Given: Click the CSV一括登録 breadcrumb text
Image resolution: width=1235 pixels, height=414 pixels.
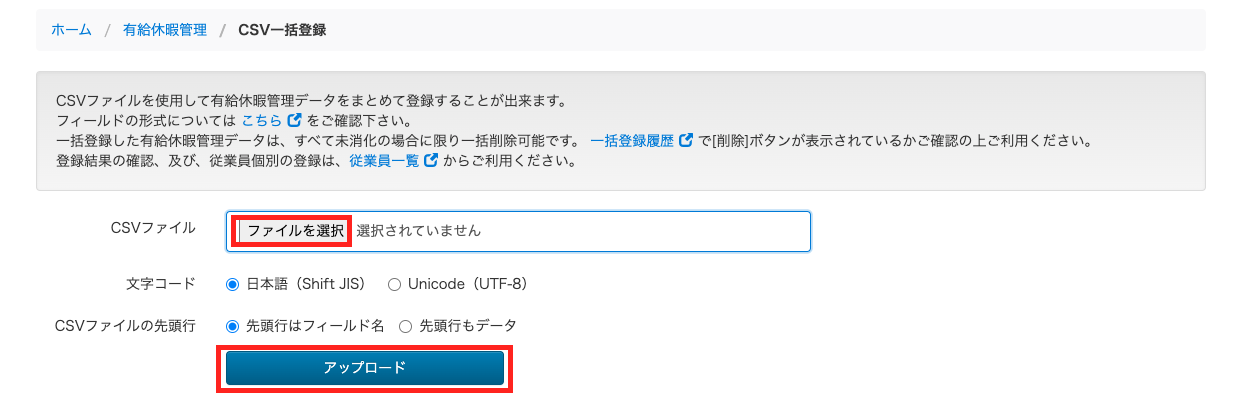Looking at the screenshot, I should [282, 30].
